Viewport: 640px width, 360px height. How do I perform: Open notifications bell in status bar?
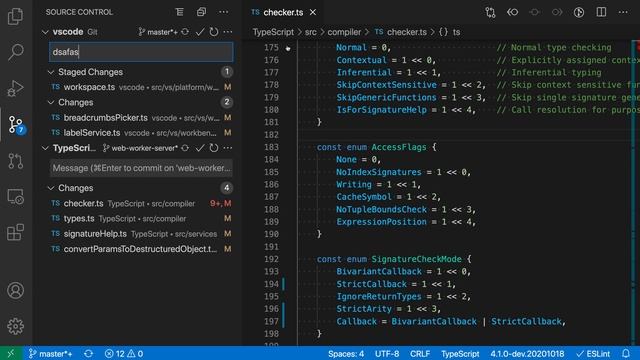click(626, 353)
